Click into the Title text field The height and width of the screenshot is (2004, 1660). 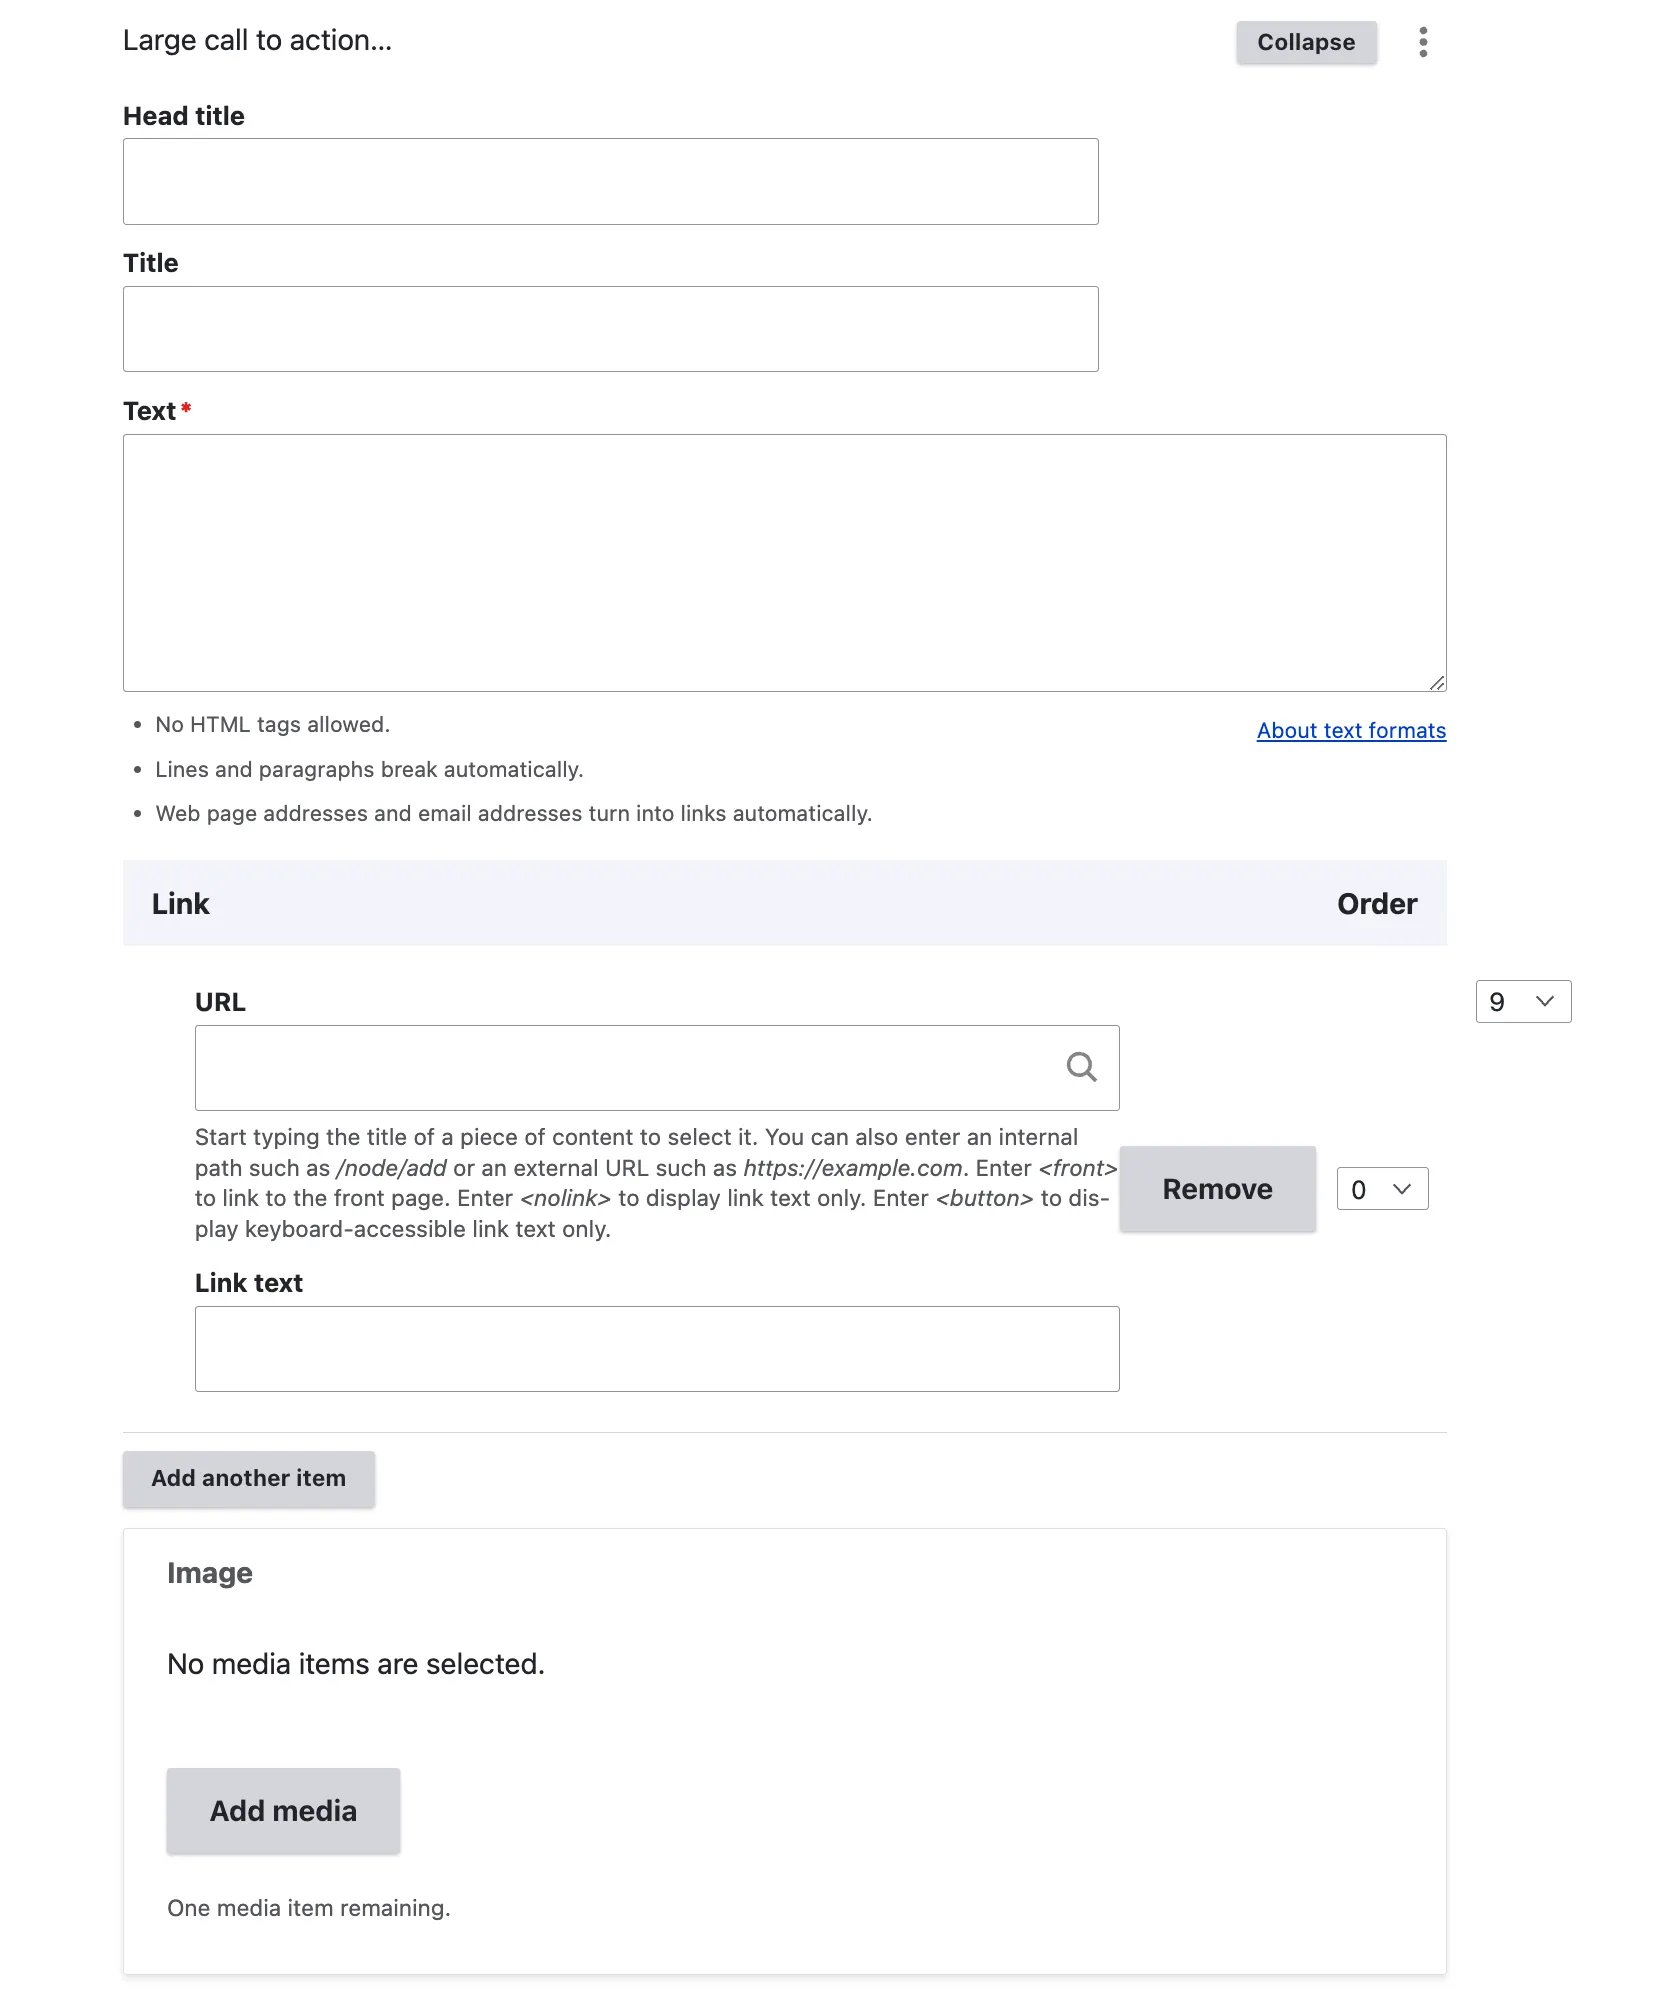pyautogui.click(x=610, y=329)
